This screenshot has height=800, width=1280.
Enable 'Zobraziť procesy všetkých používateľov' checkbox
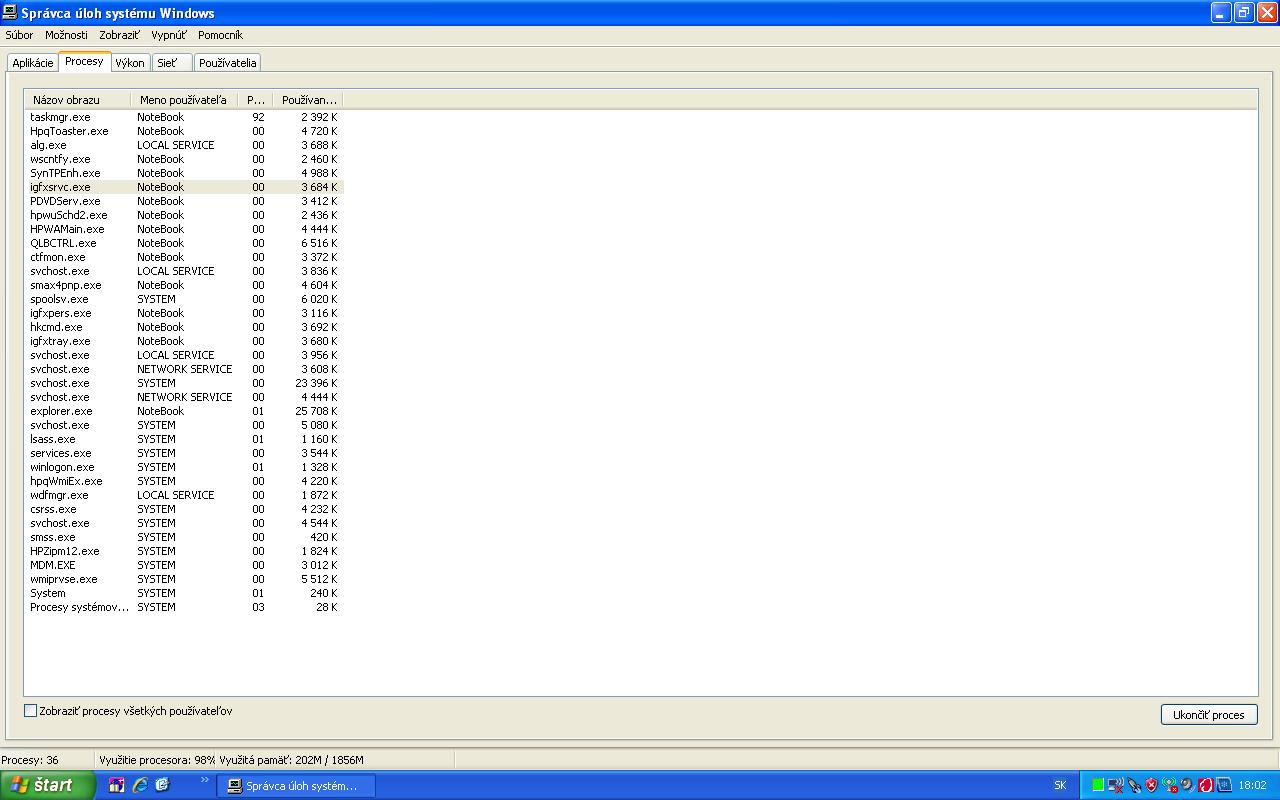[30, 711]
